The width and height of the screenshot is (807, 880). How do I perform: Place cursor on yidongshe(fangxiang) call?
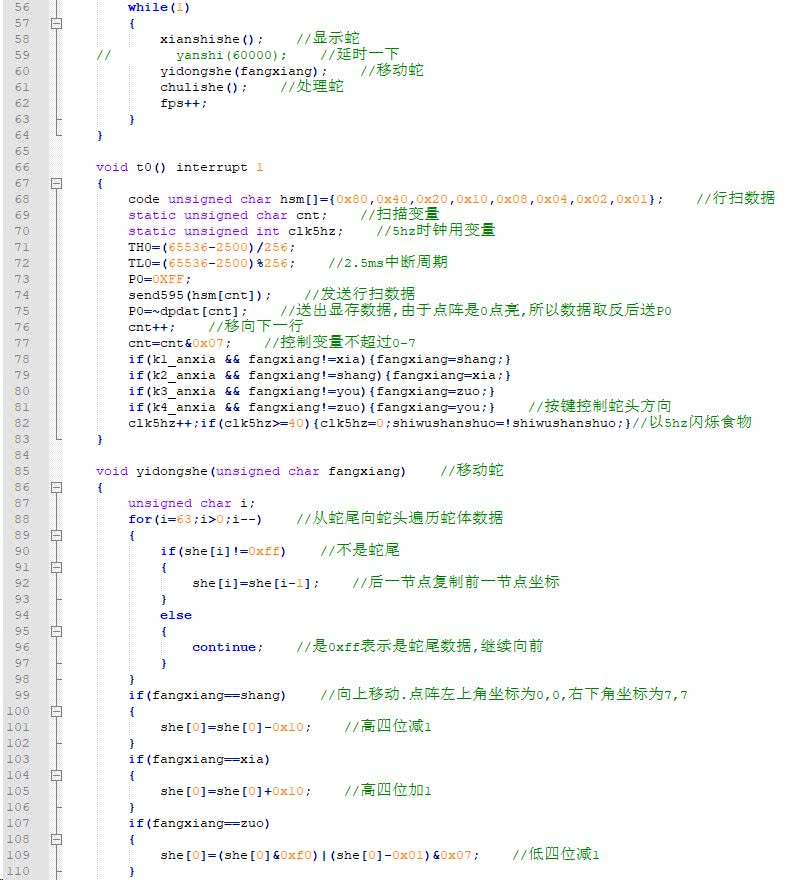coord(243,71)
